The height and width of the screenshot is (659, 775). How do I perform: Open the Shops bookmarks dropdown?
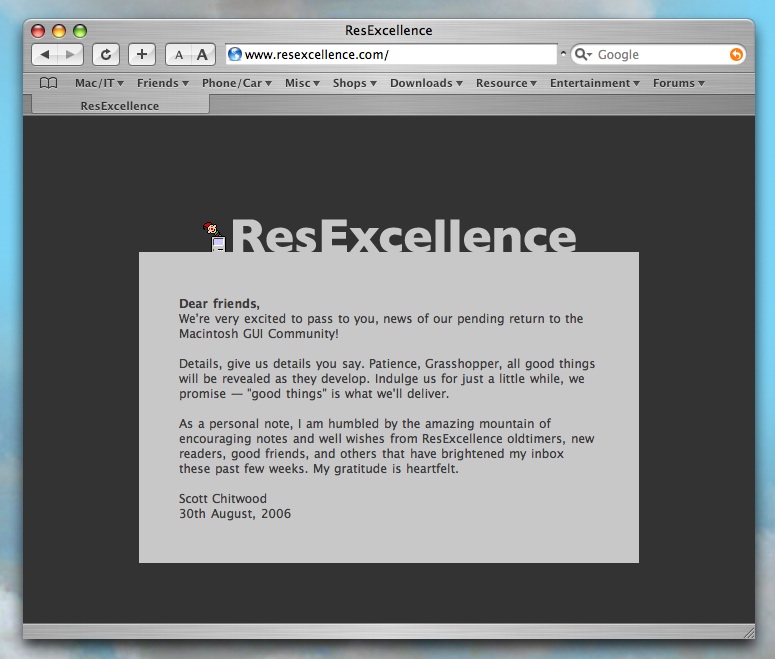[x=354, y=83]
